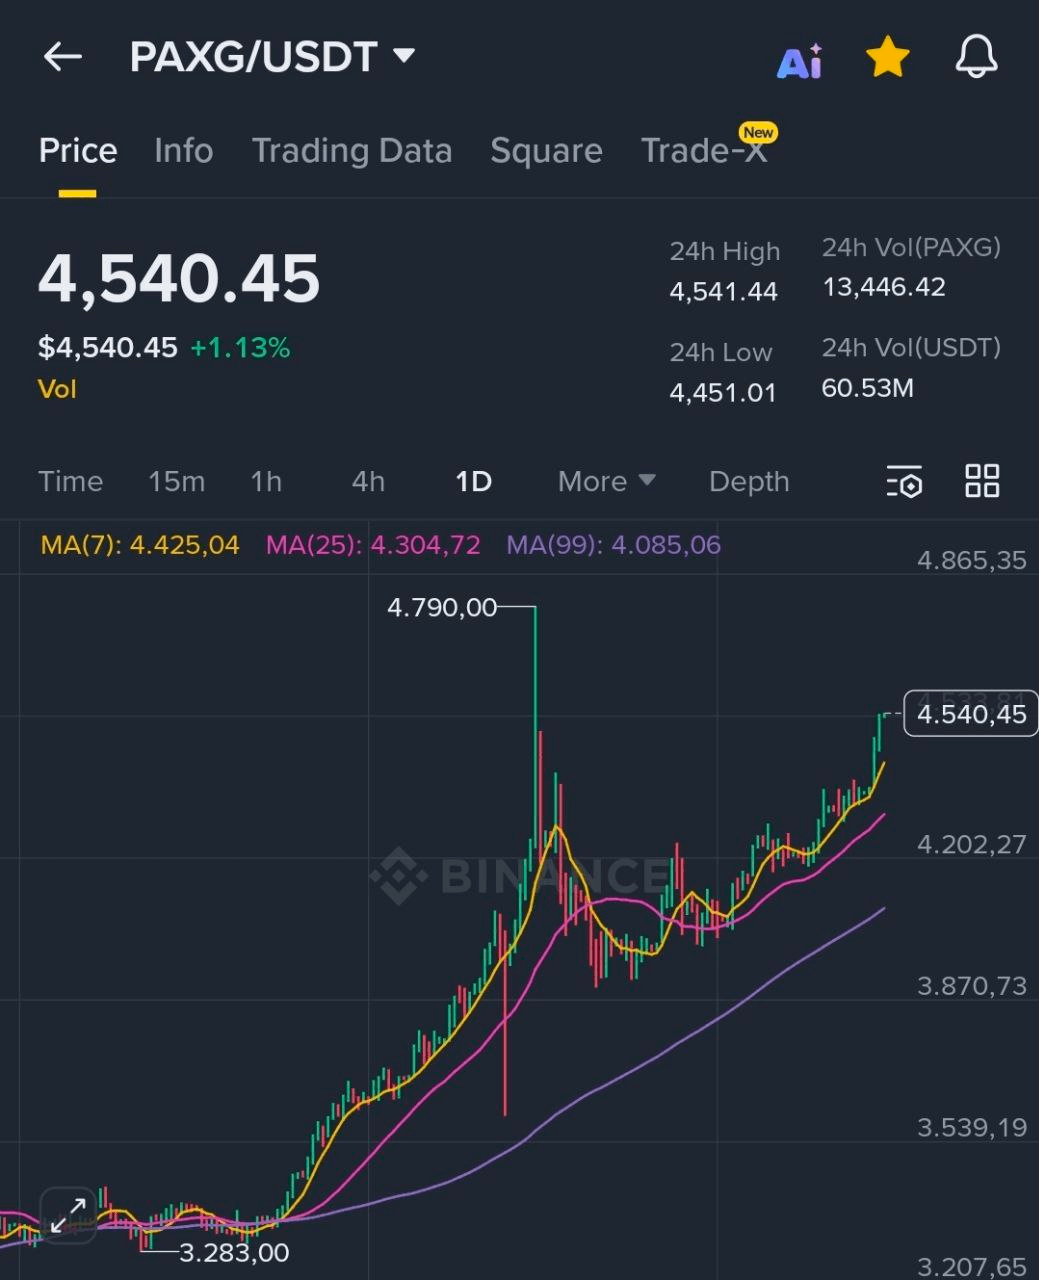Screen dimensions: 1039x1280
Task: Show the Depth chart
Action: (x=749, y=482)
